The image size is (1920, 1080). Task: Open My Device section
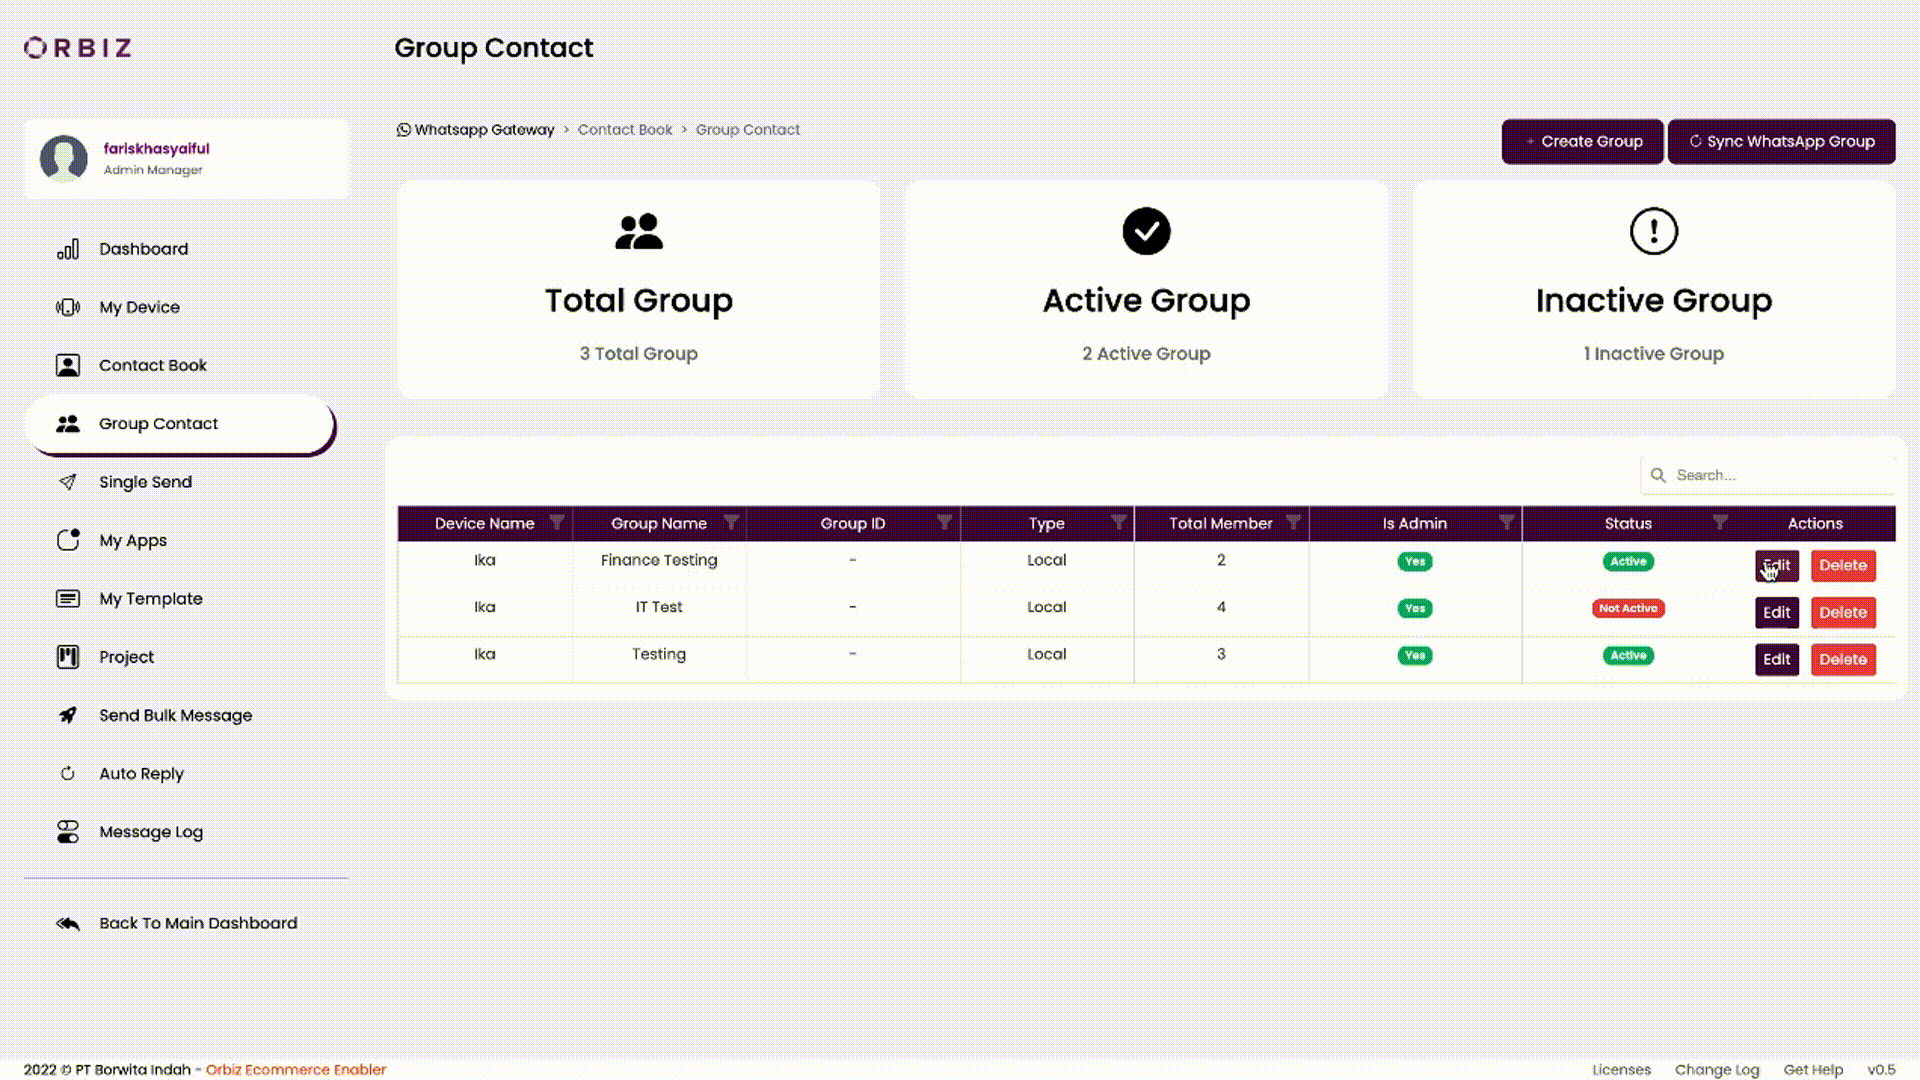[140, 306]
